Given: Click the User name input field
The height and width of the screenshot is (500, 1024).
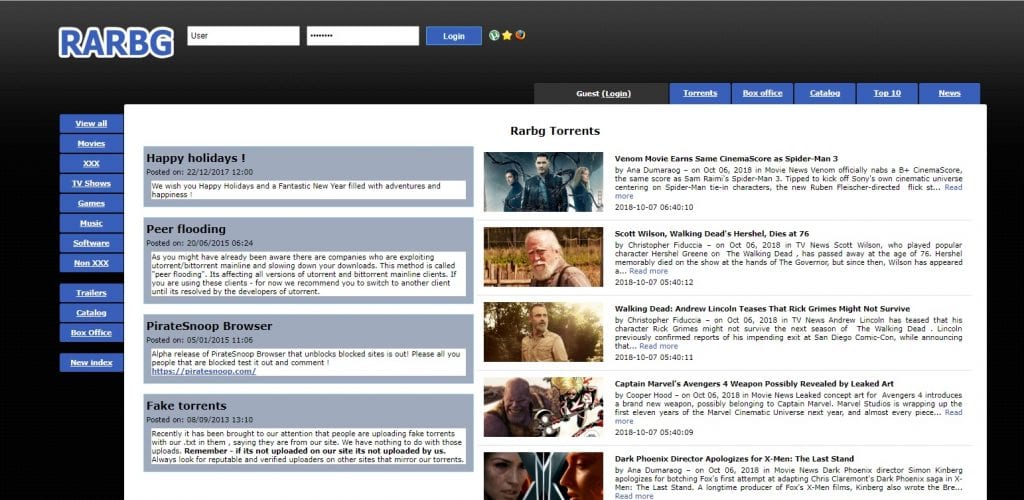Looking at the screenshot, I should coord(243,36).
